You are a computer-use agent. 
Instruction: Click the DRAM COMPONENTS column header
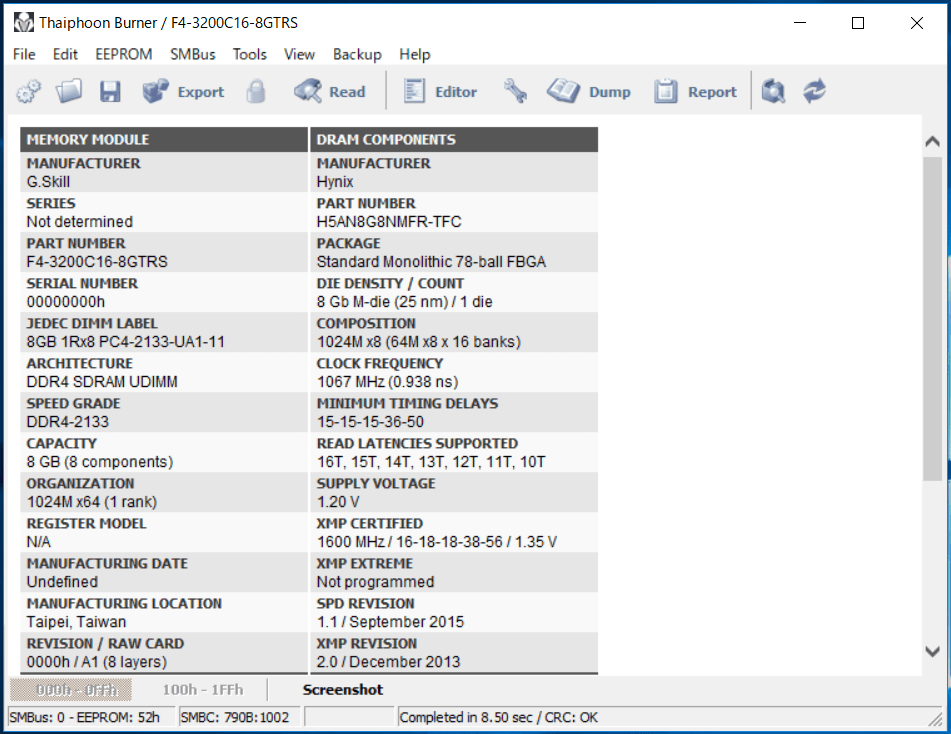coord(454,140)
